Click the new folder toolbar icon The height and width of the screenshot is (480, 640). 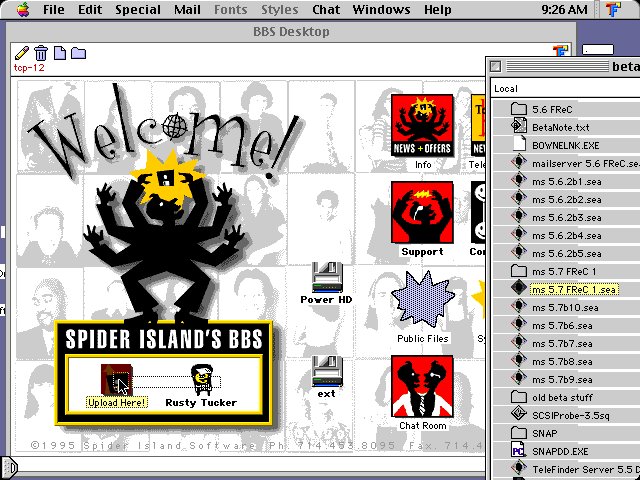point(78,53)
